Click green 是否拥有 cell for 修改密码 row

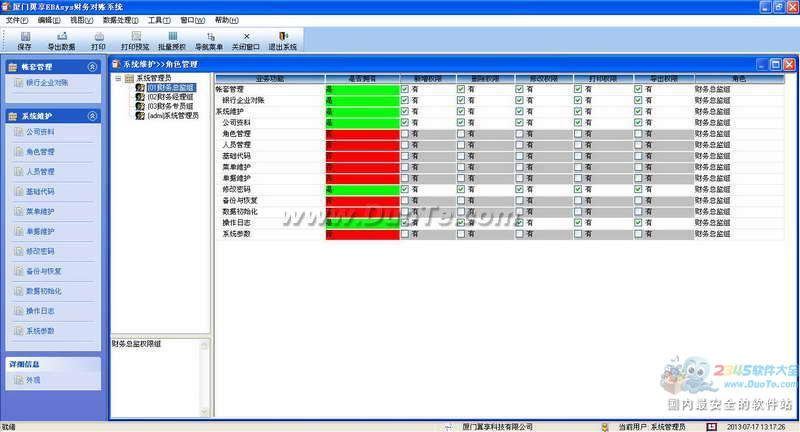tap(362, 189)
